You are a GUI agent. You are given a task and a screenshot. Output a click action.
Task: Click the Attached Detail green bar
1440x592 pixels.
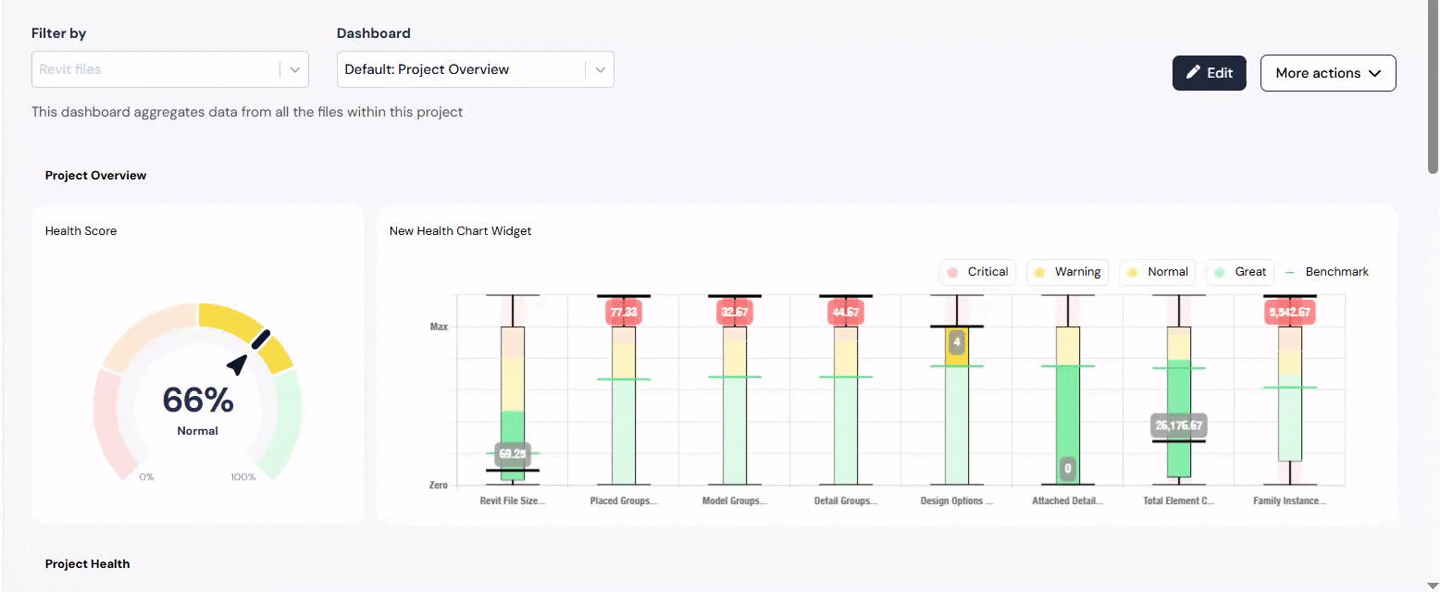[x=1067, y=420]
